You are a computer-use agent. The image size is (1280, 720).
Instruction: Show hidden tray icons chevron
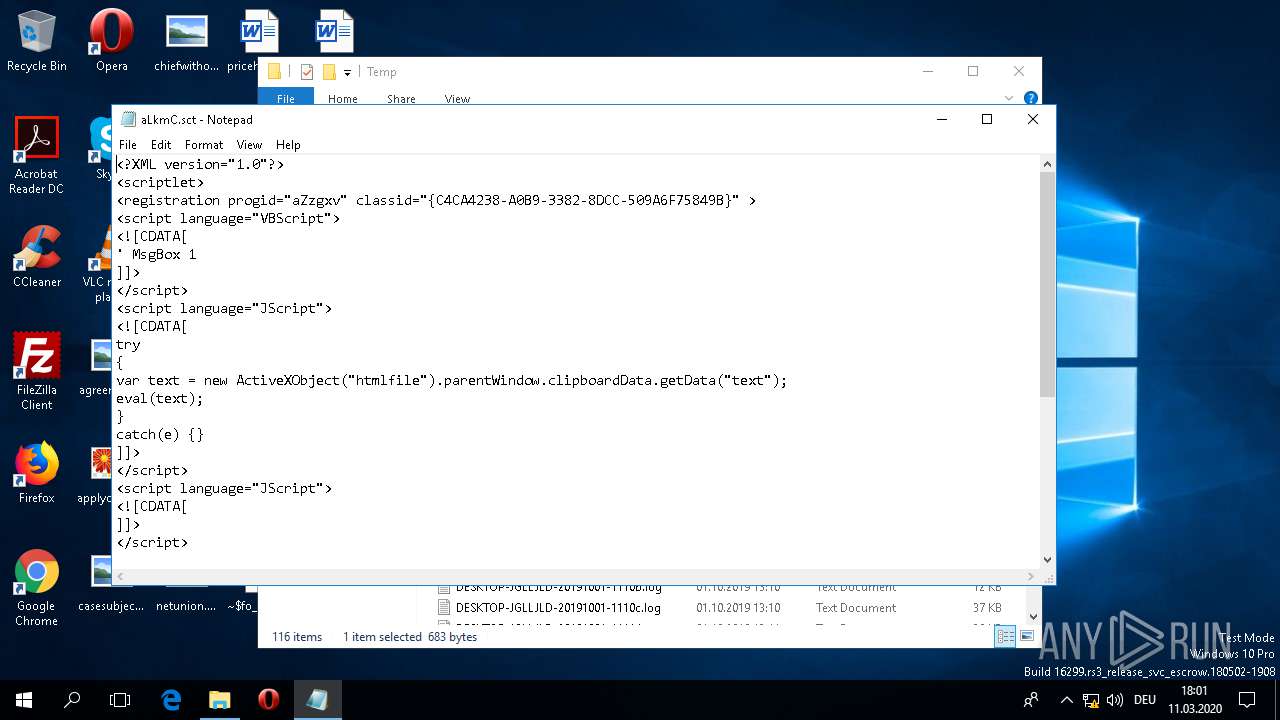point(1066,700)
